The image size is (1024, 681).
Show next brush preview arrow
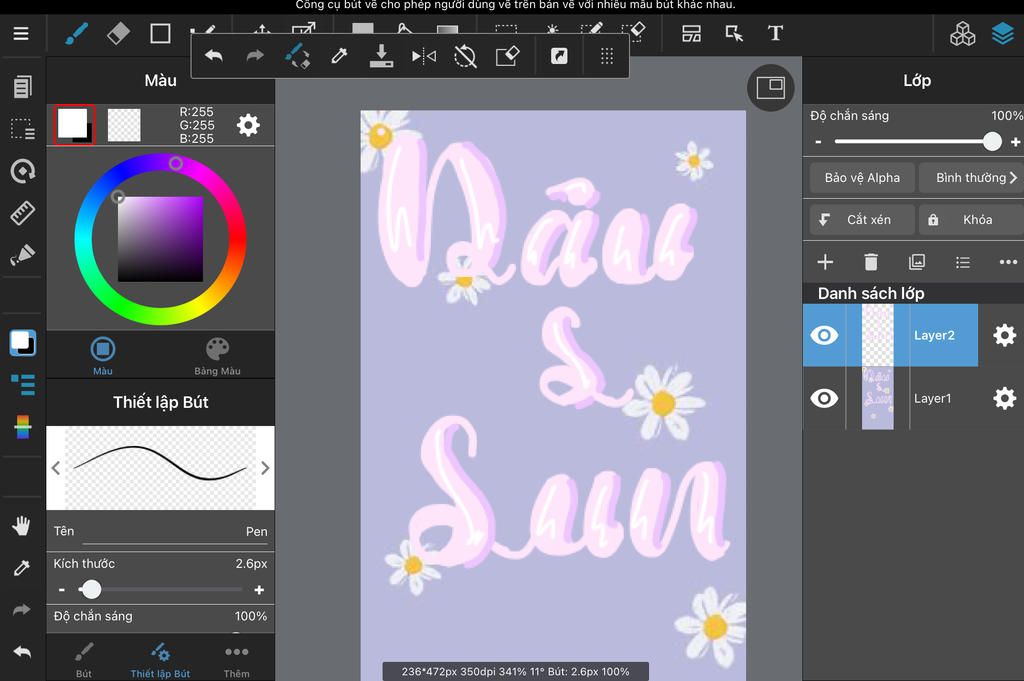(264, 467)
